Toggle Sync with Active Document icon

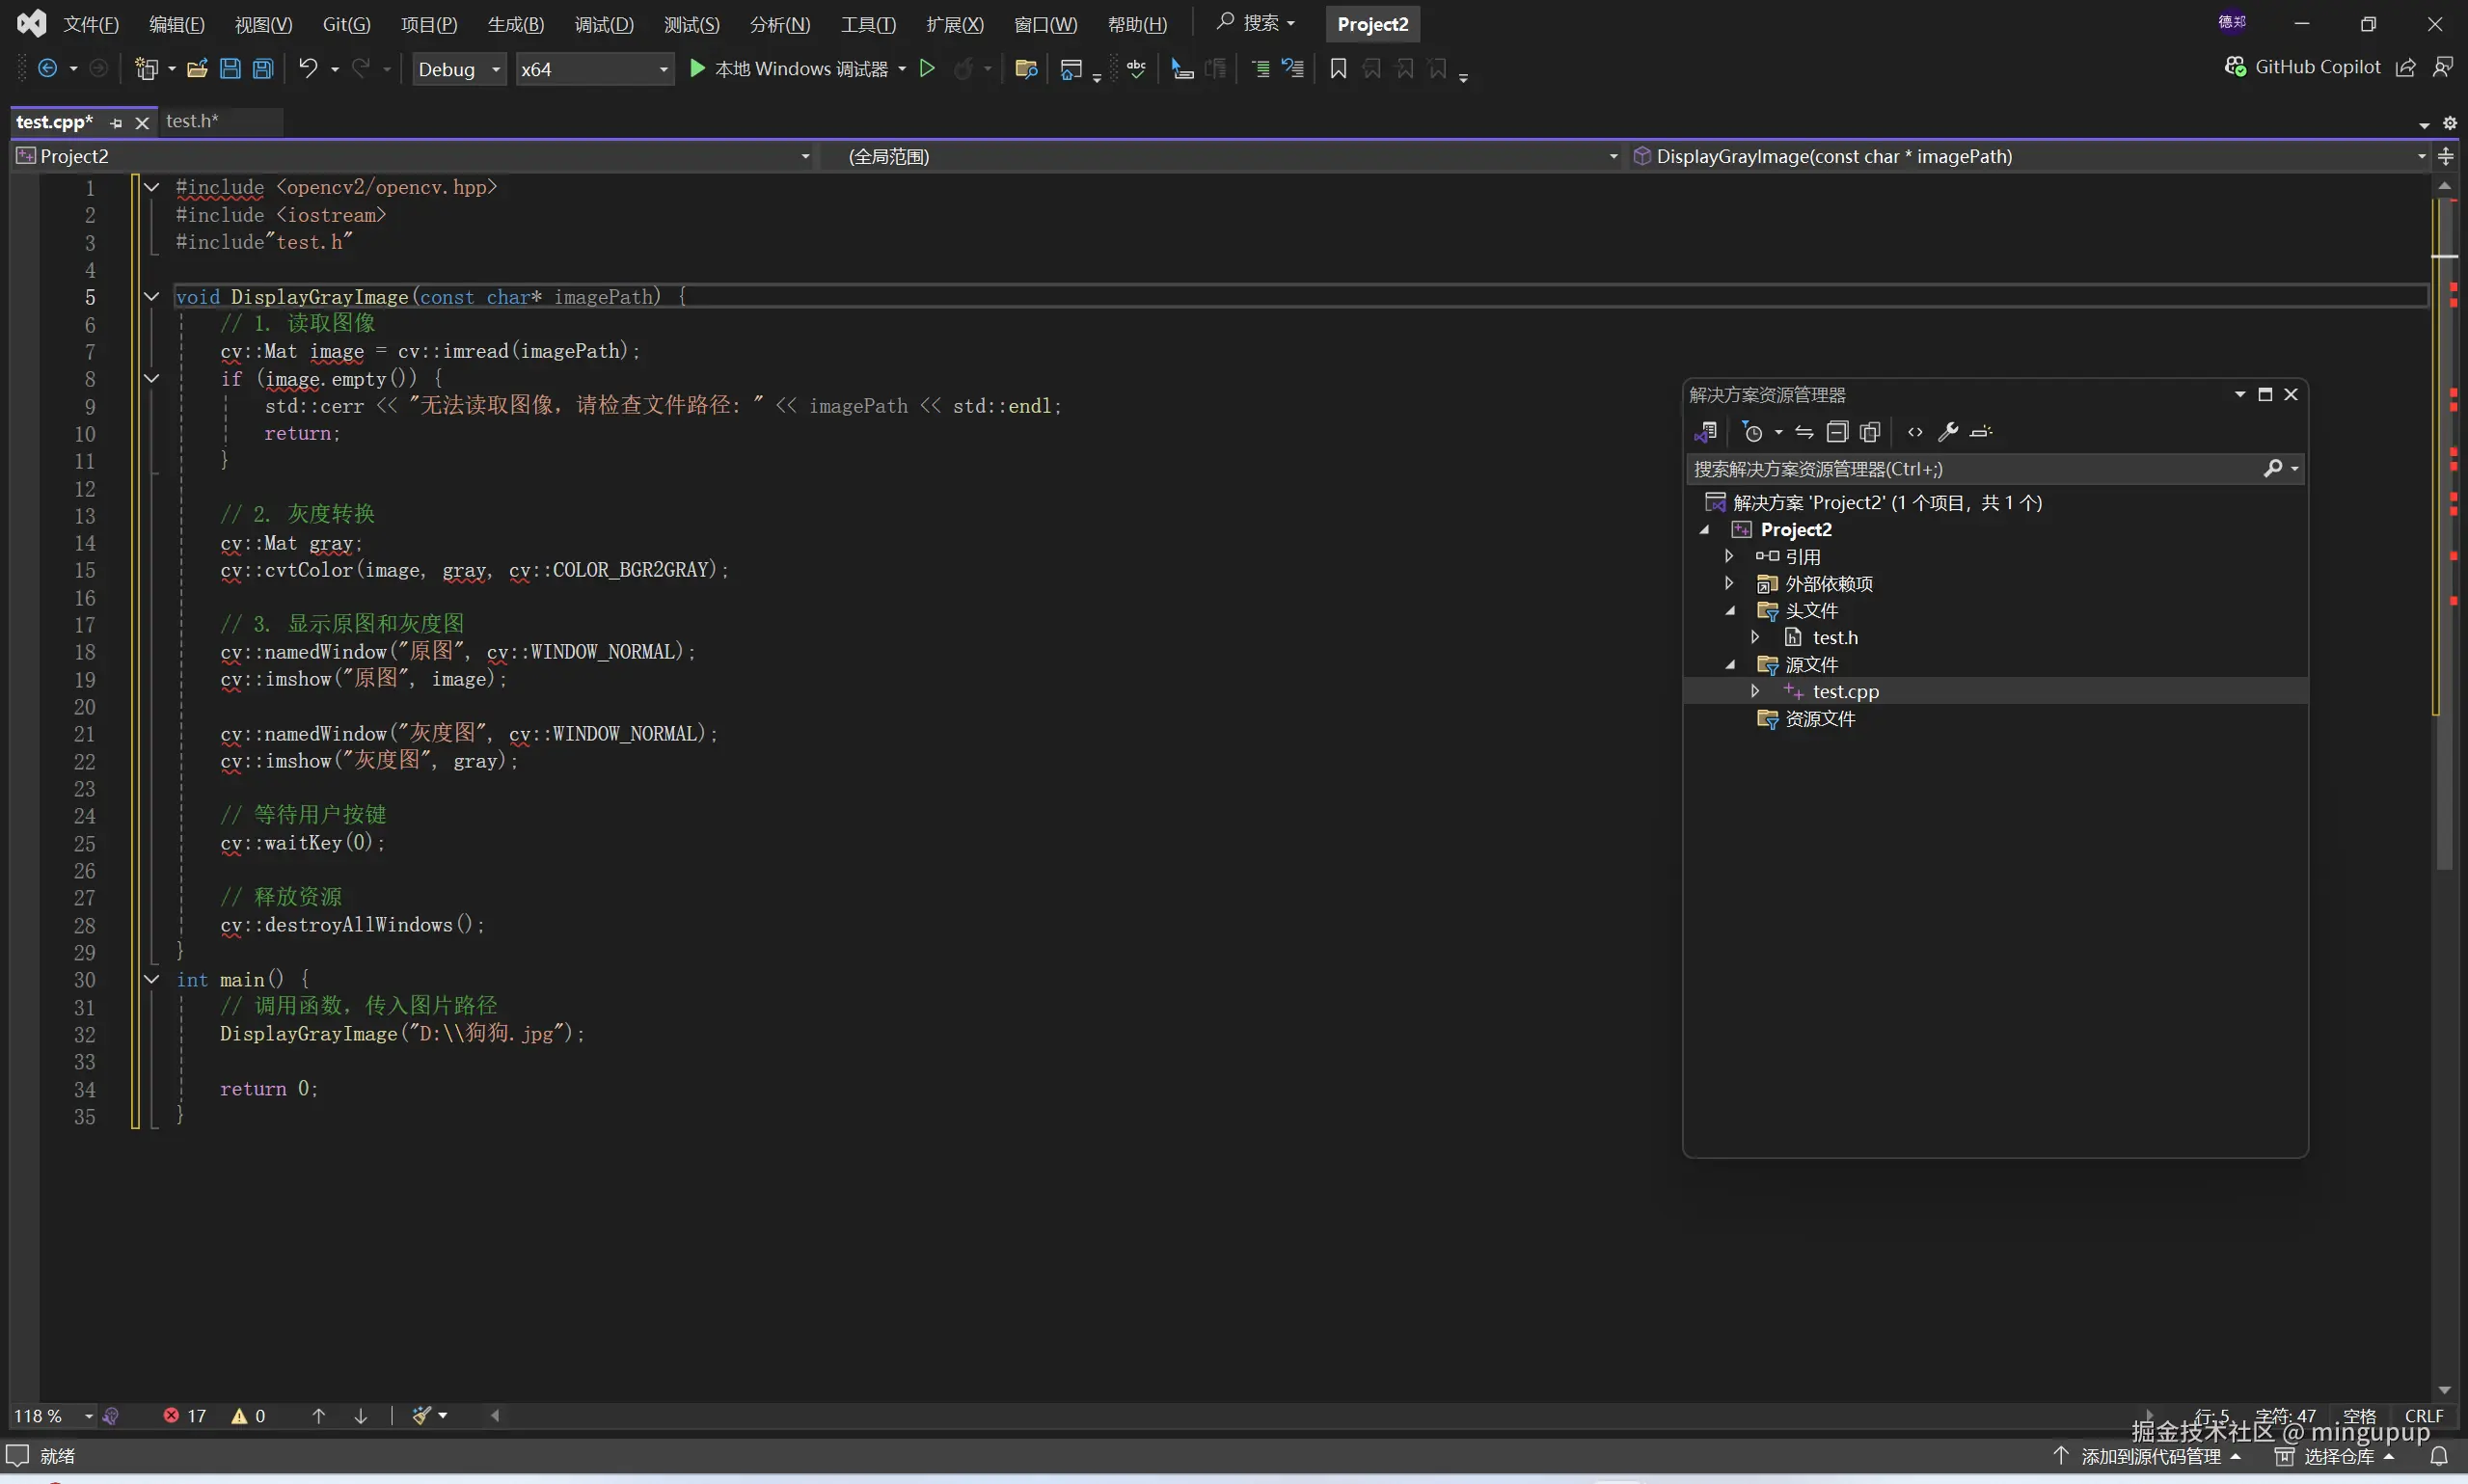click(x=1804, y=432)
